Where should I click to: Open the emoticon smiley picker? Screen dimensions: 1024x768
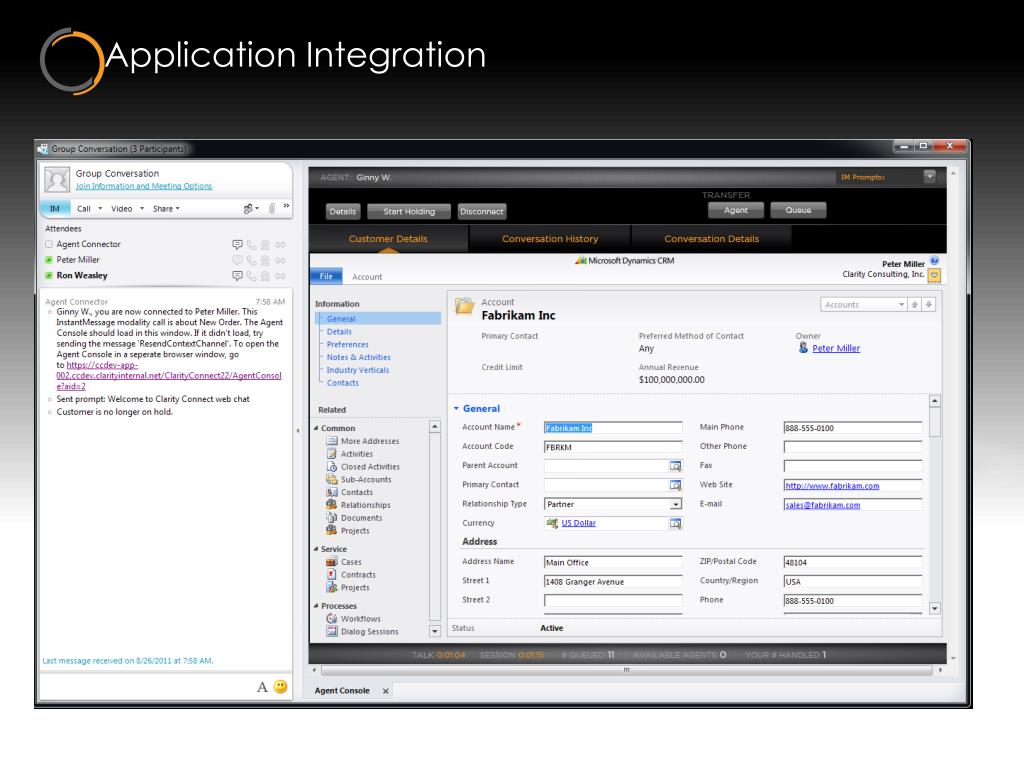pyautogui.click(x=280, y=687)
